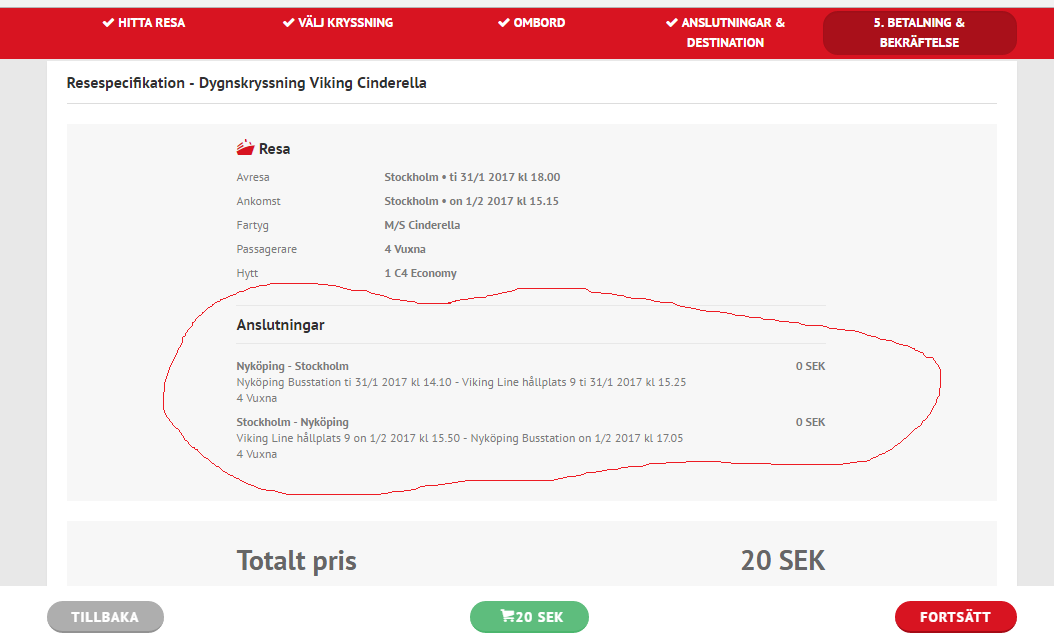This screenshot has width=1054, height=641.
Task: Click the Resa section heading
Action: [274, 148]
